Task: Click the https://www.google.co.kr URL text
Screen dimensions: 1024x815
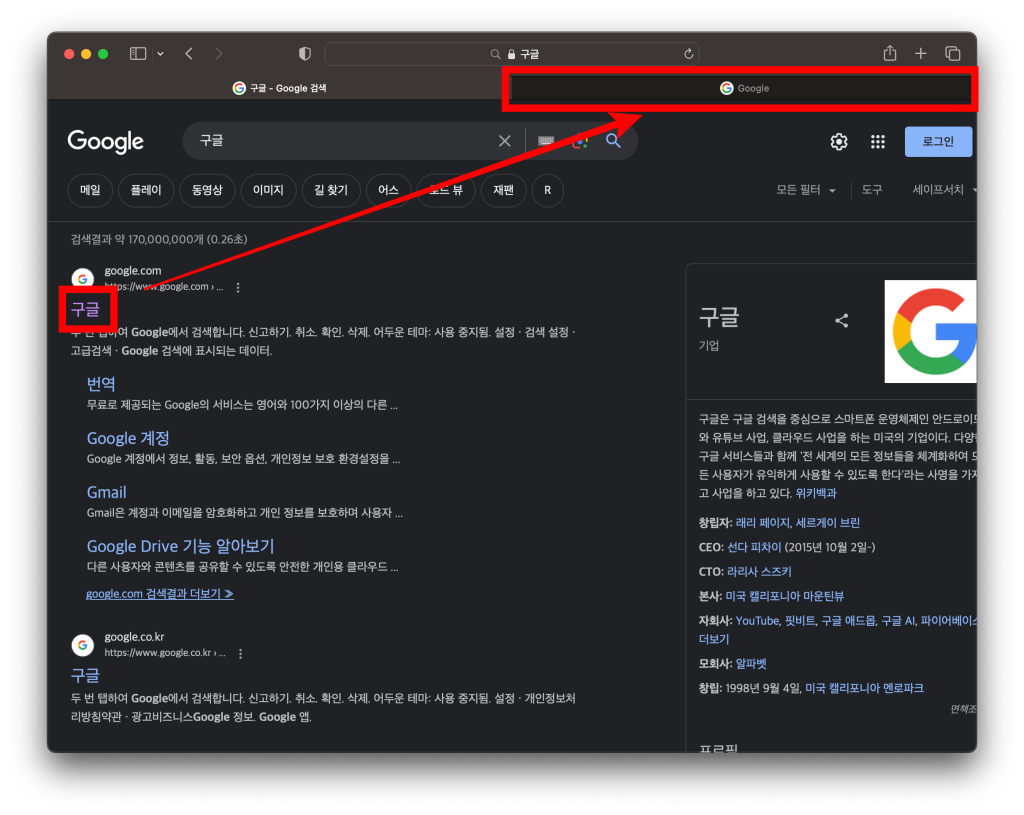Action: pyautogui.click(x=157, y=652)
